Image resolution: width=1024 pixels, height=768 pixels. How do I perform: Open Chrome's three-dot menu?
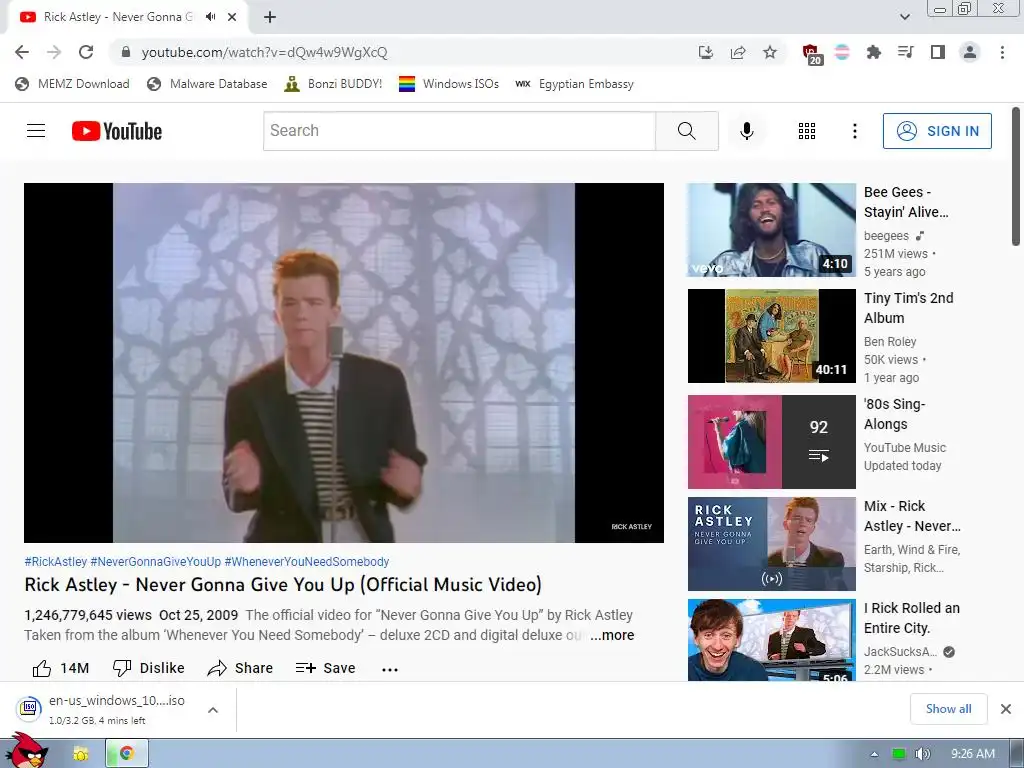tap(1002, 52)
